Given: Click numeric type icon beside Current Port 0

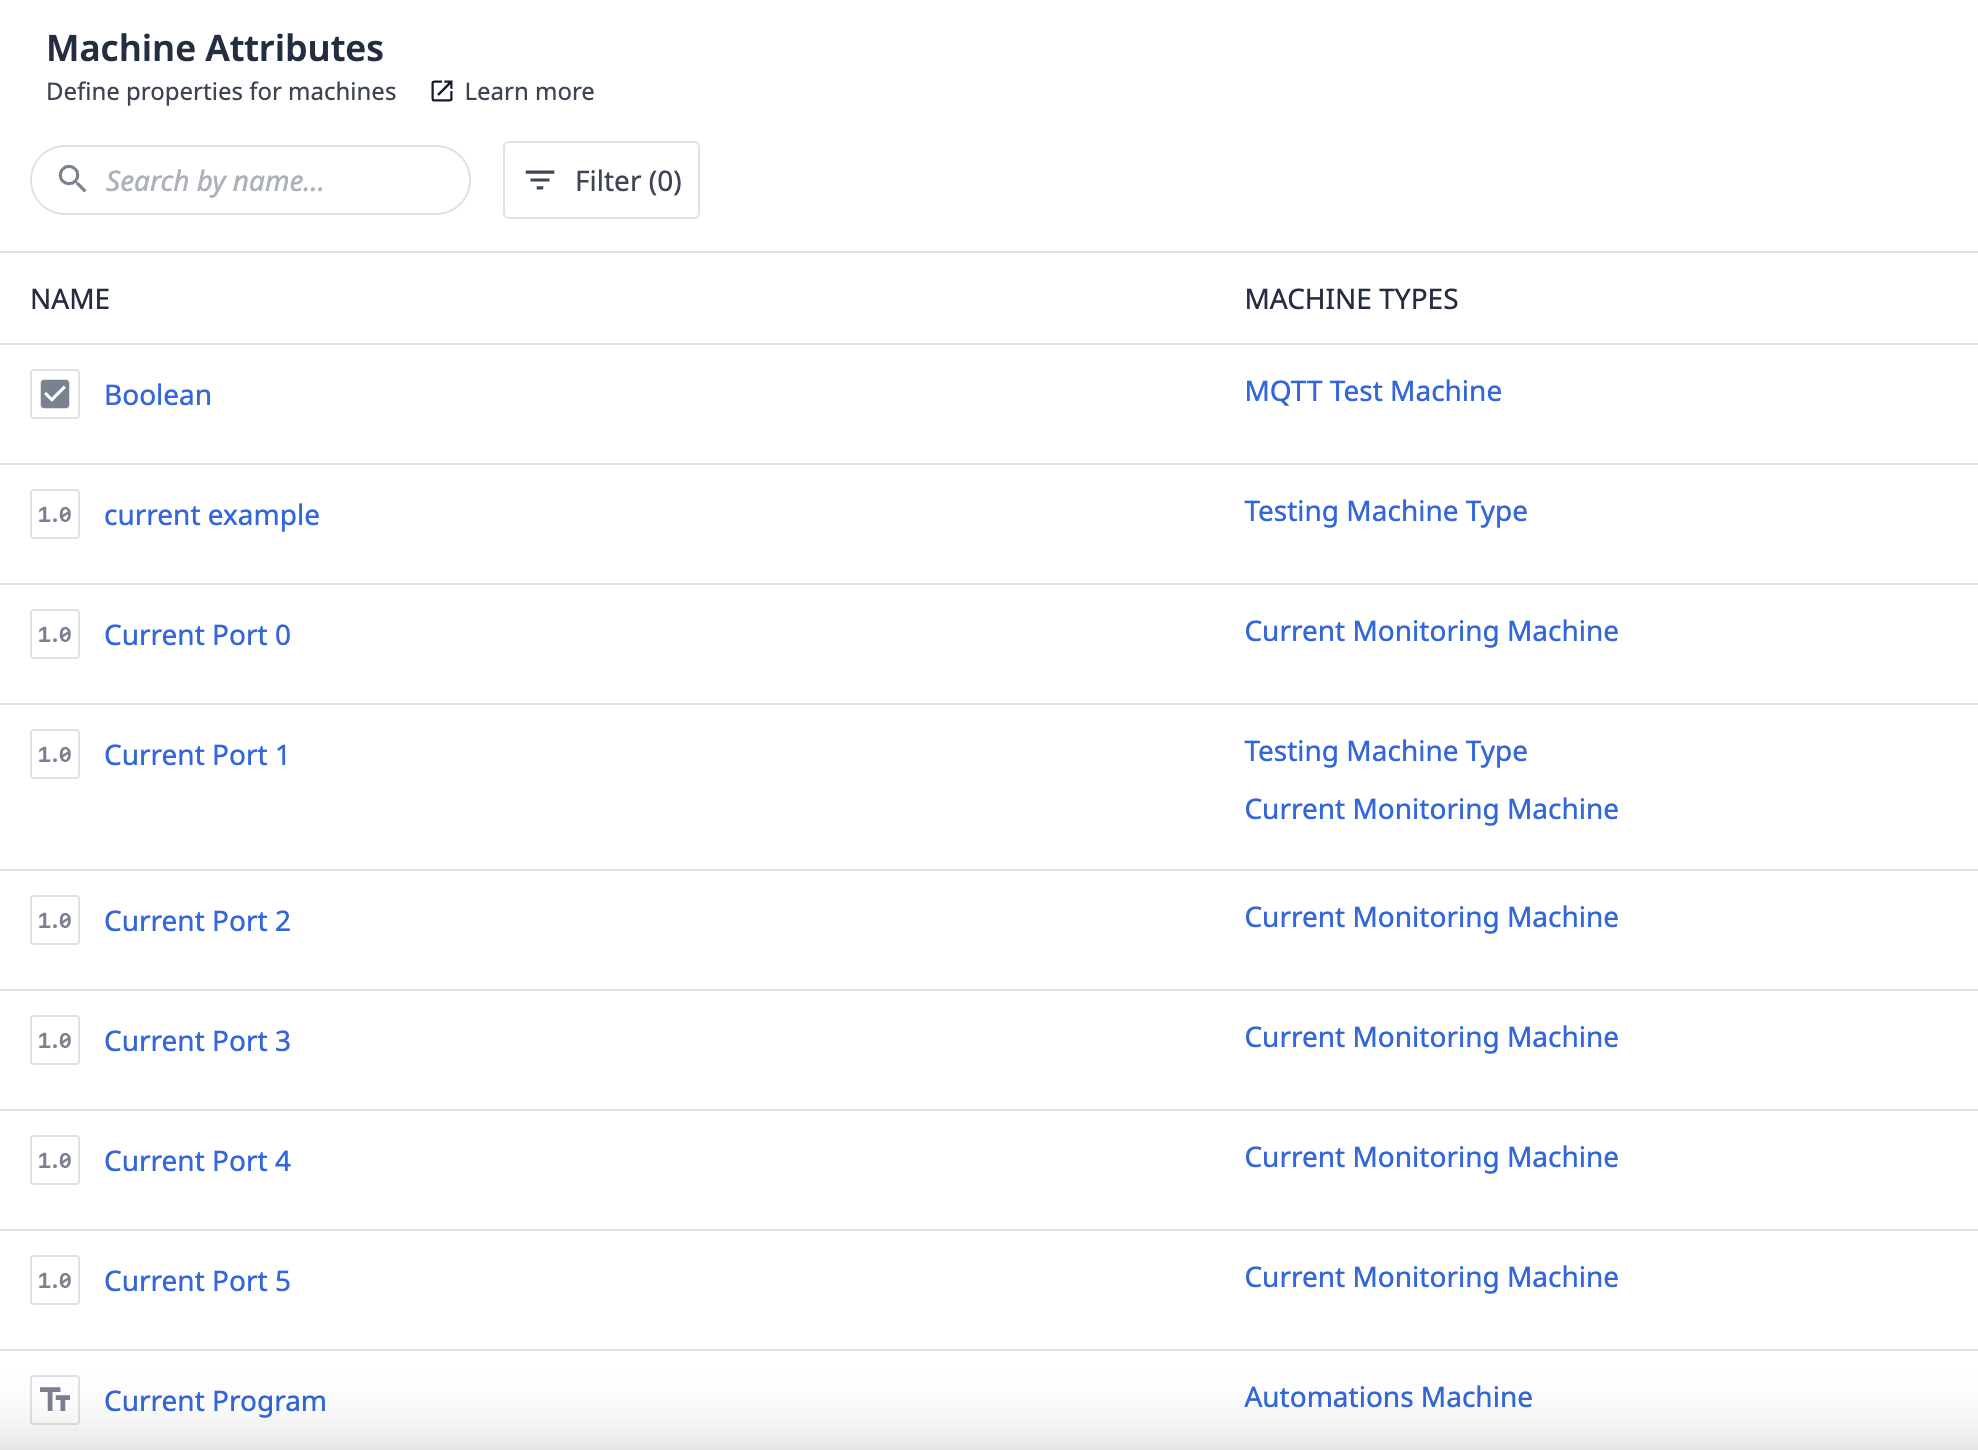Looking at the screenshot, I should (x=55, y=634).
